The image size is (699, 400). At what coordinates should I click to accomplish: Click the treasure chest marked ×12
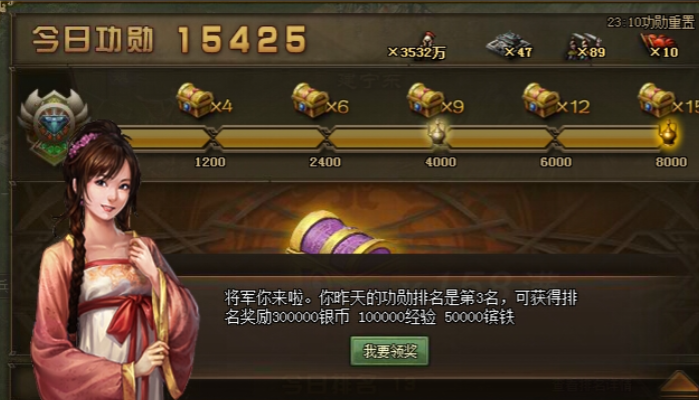[540, 100]
